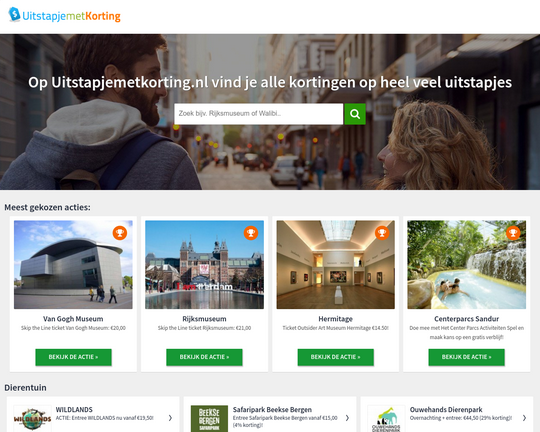
Task: Expand the WILDLANDS deal chevron arrow
Action: (170, 418)
